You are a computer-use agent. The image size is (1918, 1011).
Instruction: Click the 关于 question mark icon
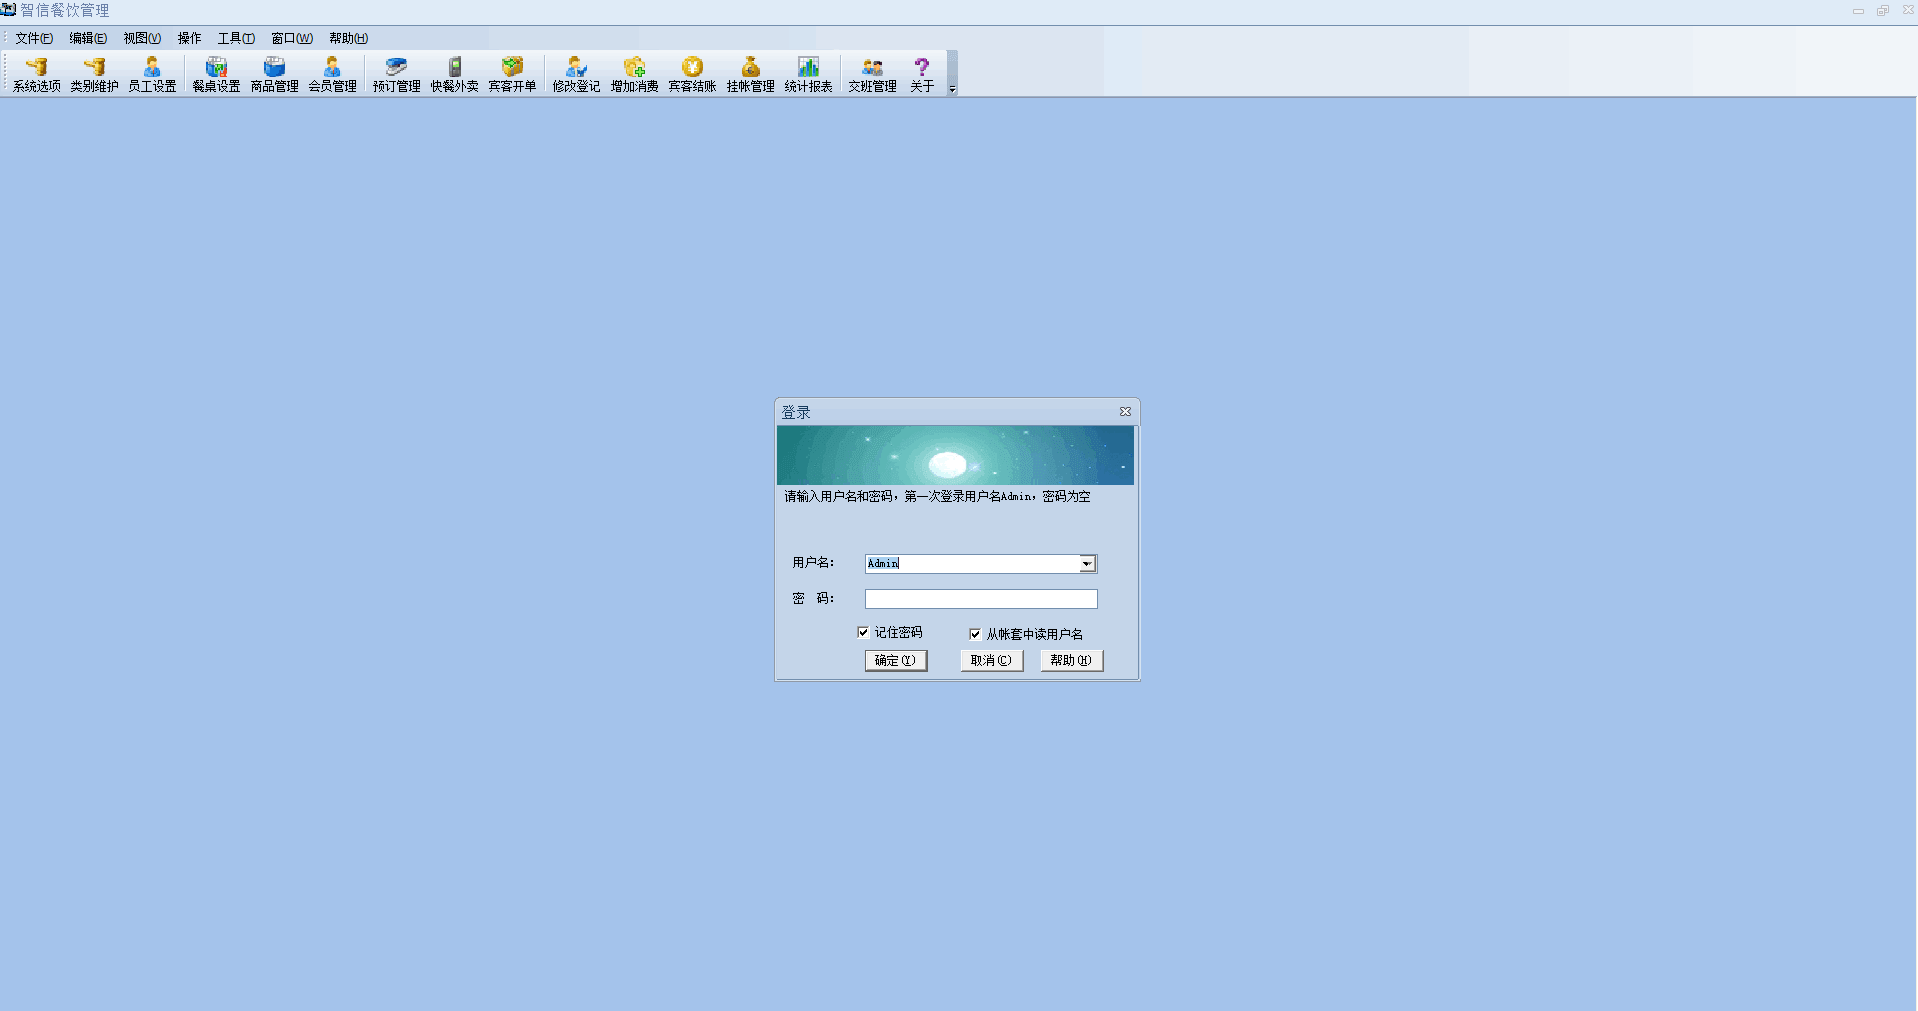(921, 74)
